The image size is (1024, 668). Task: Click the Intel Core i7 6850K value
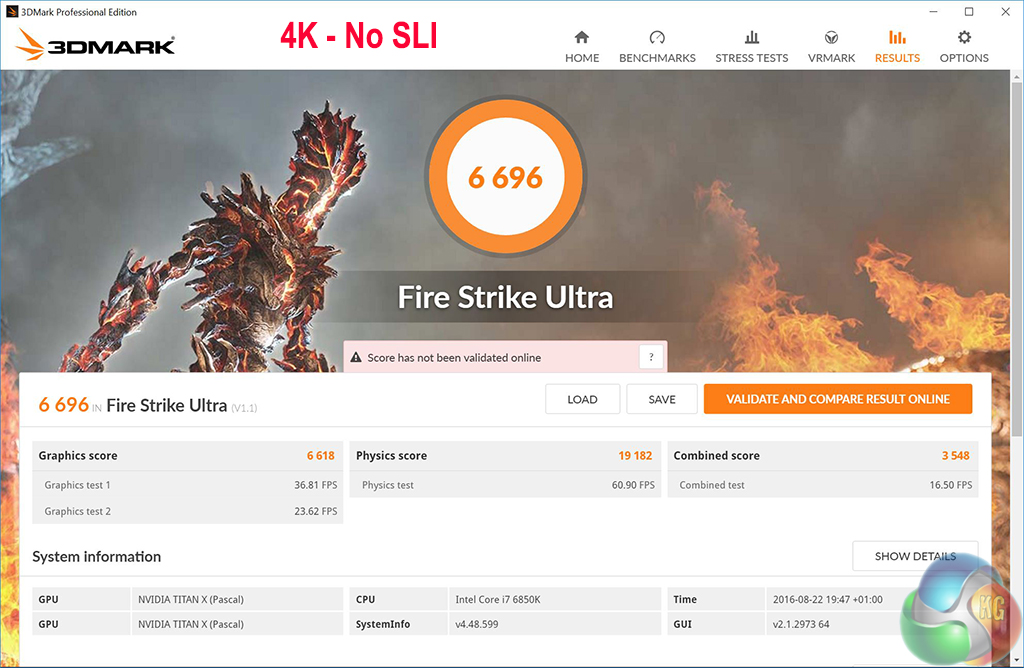pyautogui.click(x=498, y=599)
